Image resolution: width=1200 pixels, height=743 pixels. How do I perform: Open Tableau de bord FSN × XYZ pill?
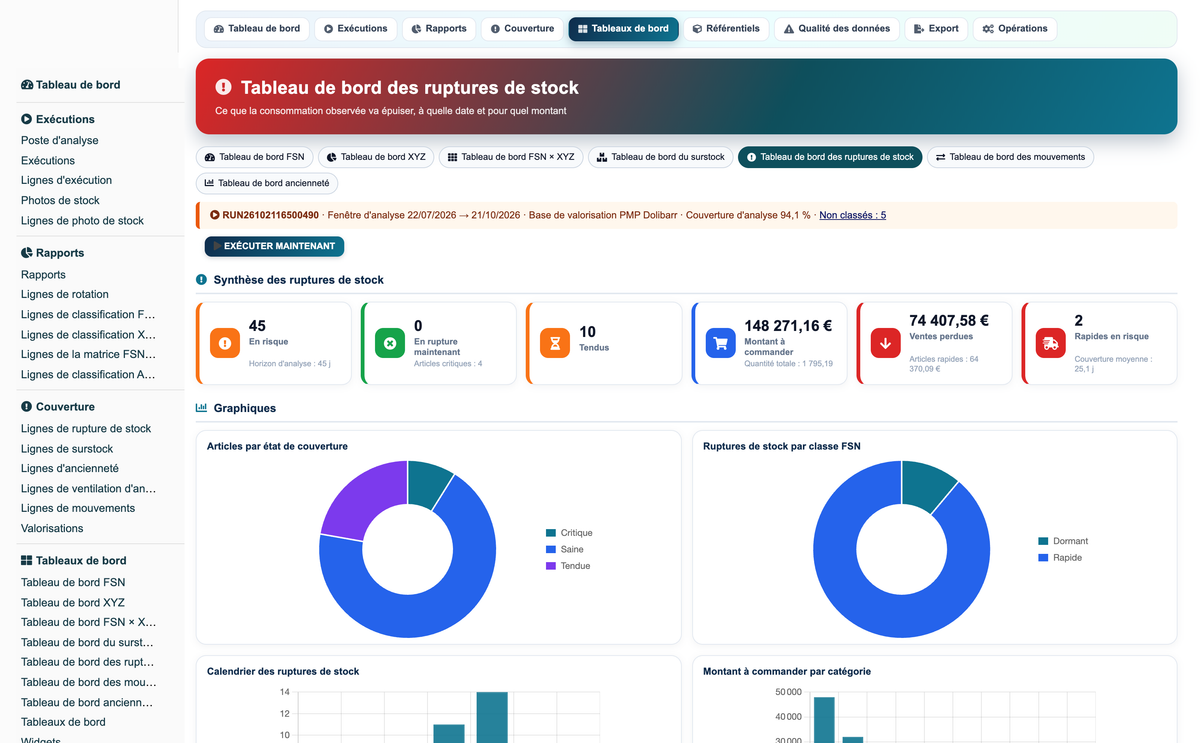(x=511, y=157)
